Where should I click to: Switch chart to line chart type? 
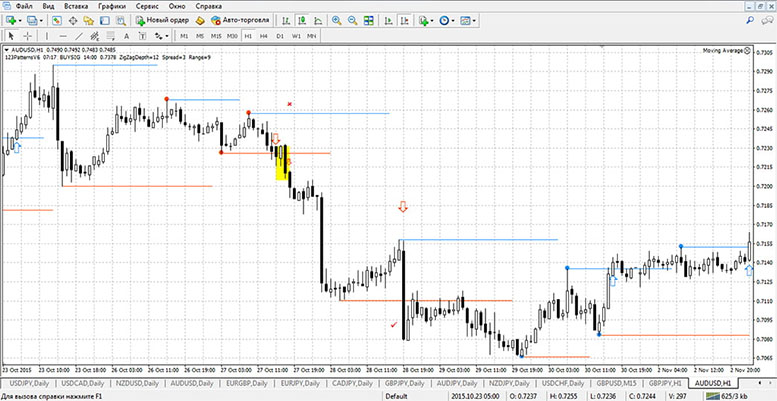click(318, 20)
